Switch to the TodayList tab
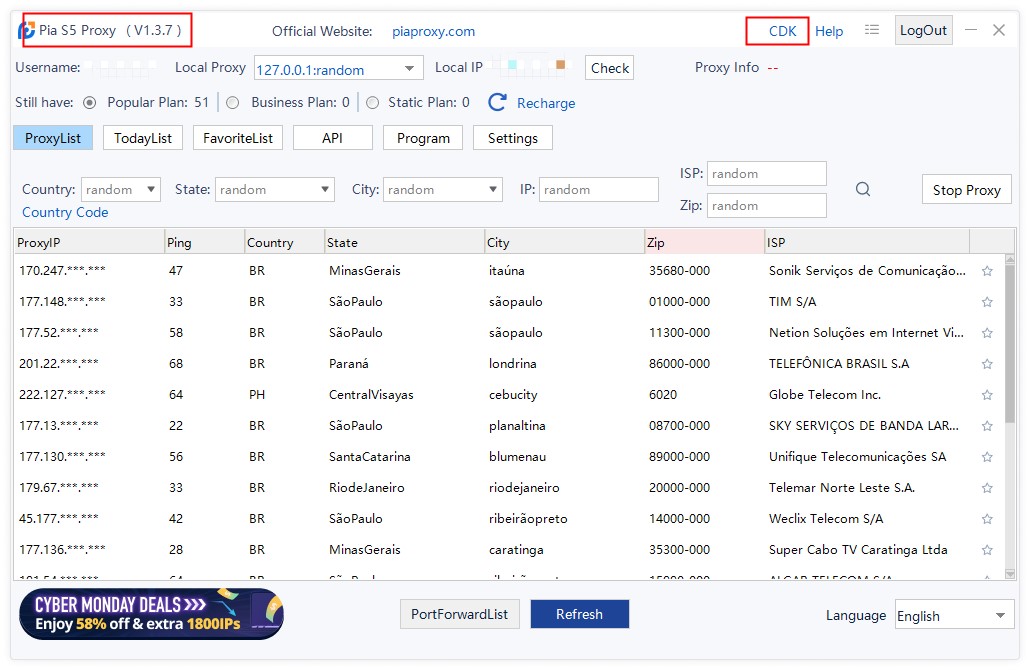Viewport: 1030px width, 670px height. tap(143, 138)
